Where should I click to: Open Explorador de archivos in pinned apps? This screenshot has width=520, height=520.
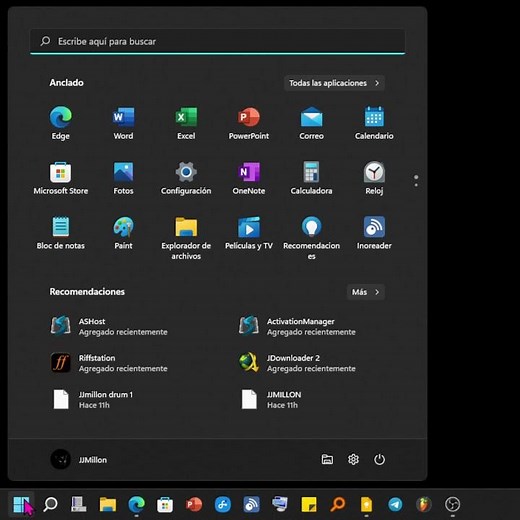point(186,238)
